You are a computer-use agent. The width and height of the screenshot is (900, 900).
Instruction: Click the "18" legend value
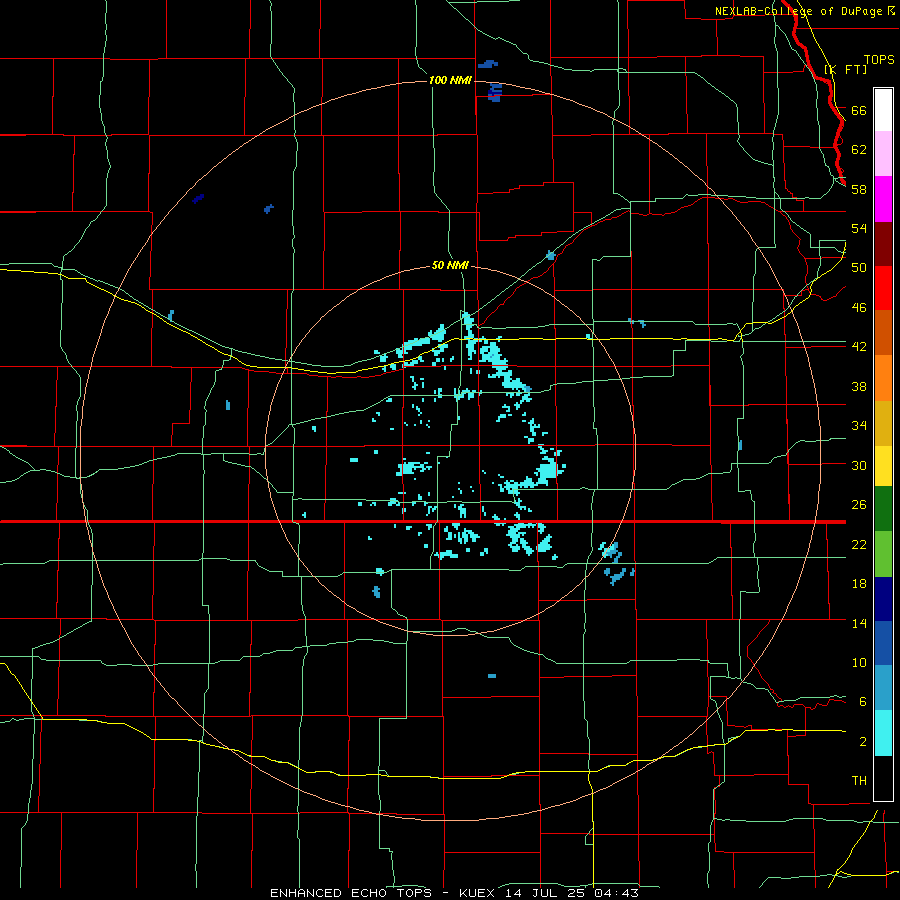pyautogui.click(x=859, y=584)
